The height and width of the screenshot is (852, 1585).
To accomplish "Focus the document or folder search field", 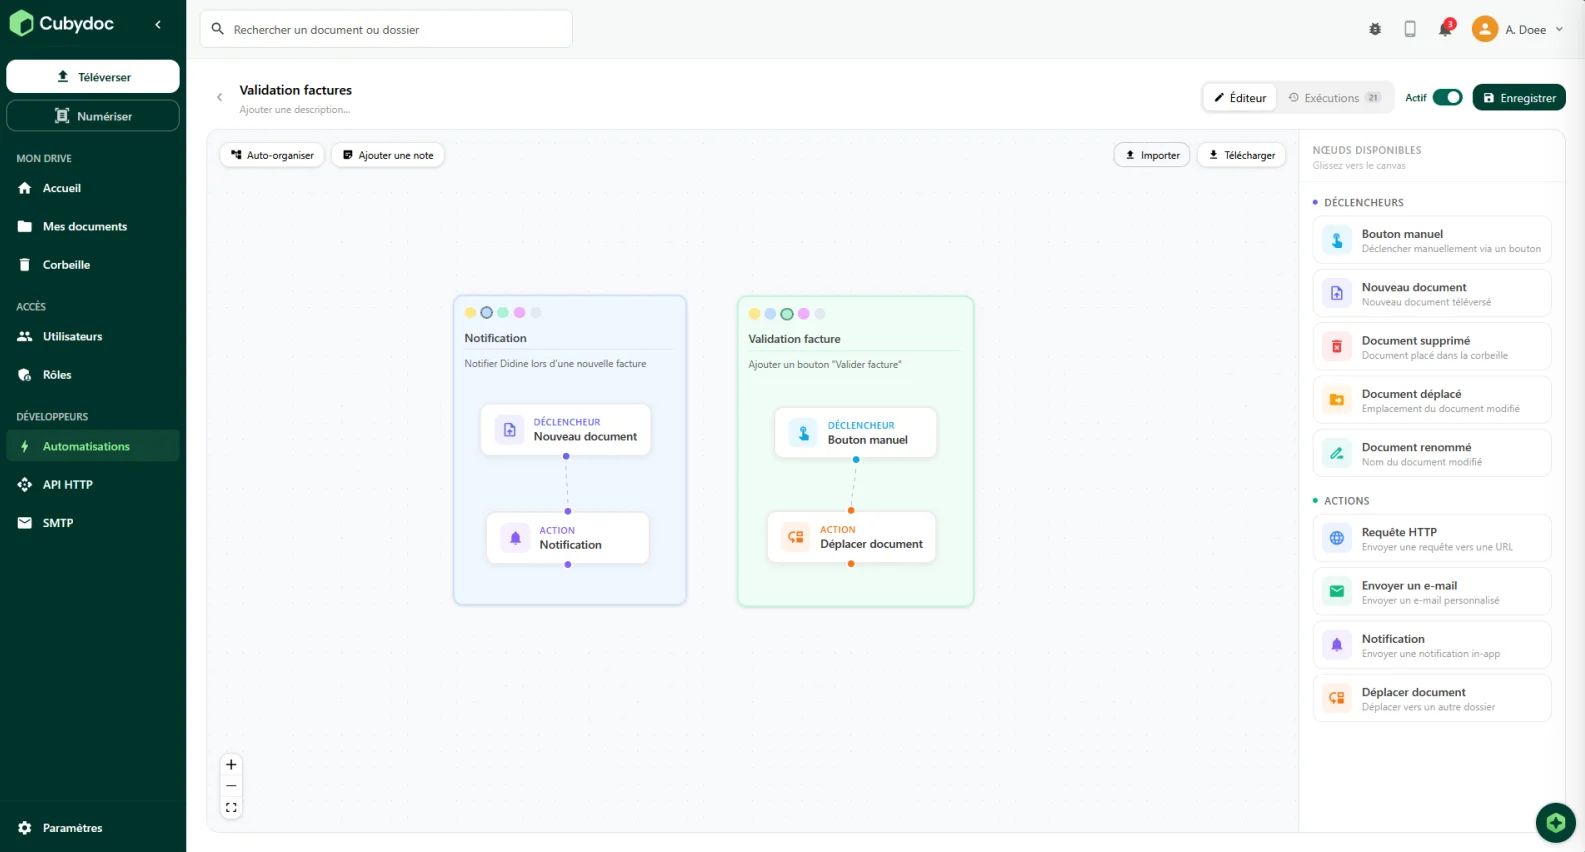I will coord(386,29).
